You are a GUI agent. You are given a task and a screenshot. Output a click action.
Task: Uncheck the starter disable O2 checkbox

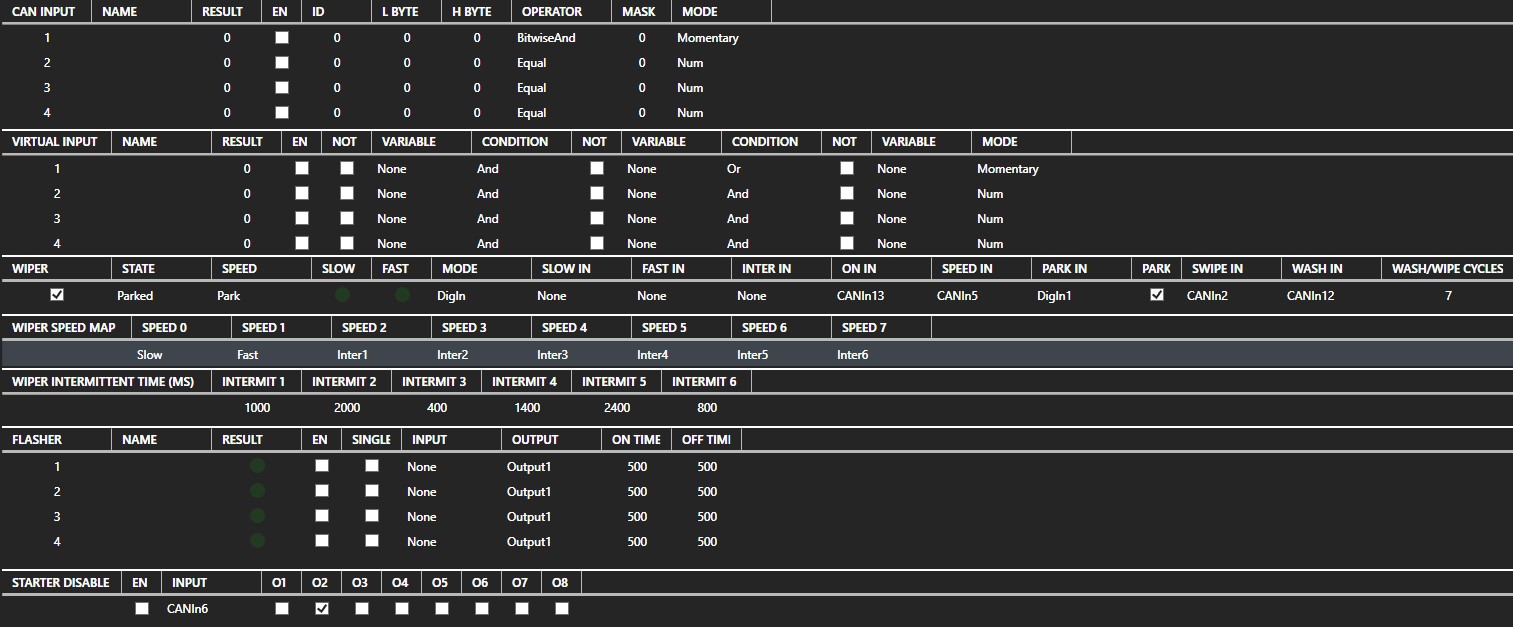point(322,608)
